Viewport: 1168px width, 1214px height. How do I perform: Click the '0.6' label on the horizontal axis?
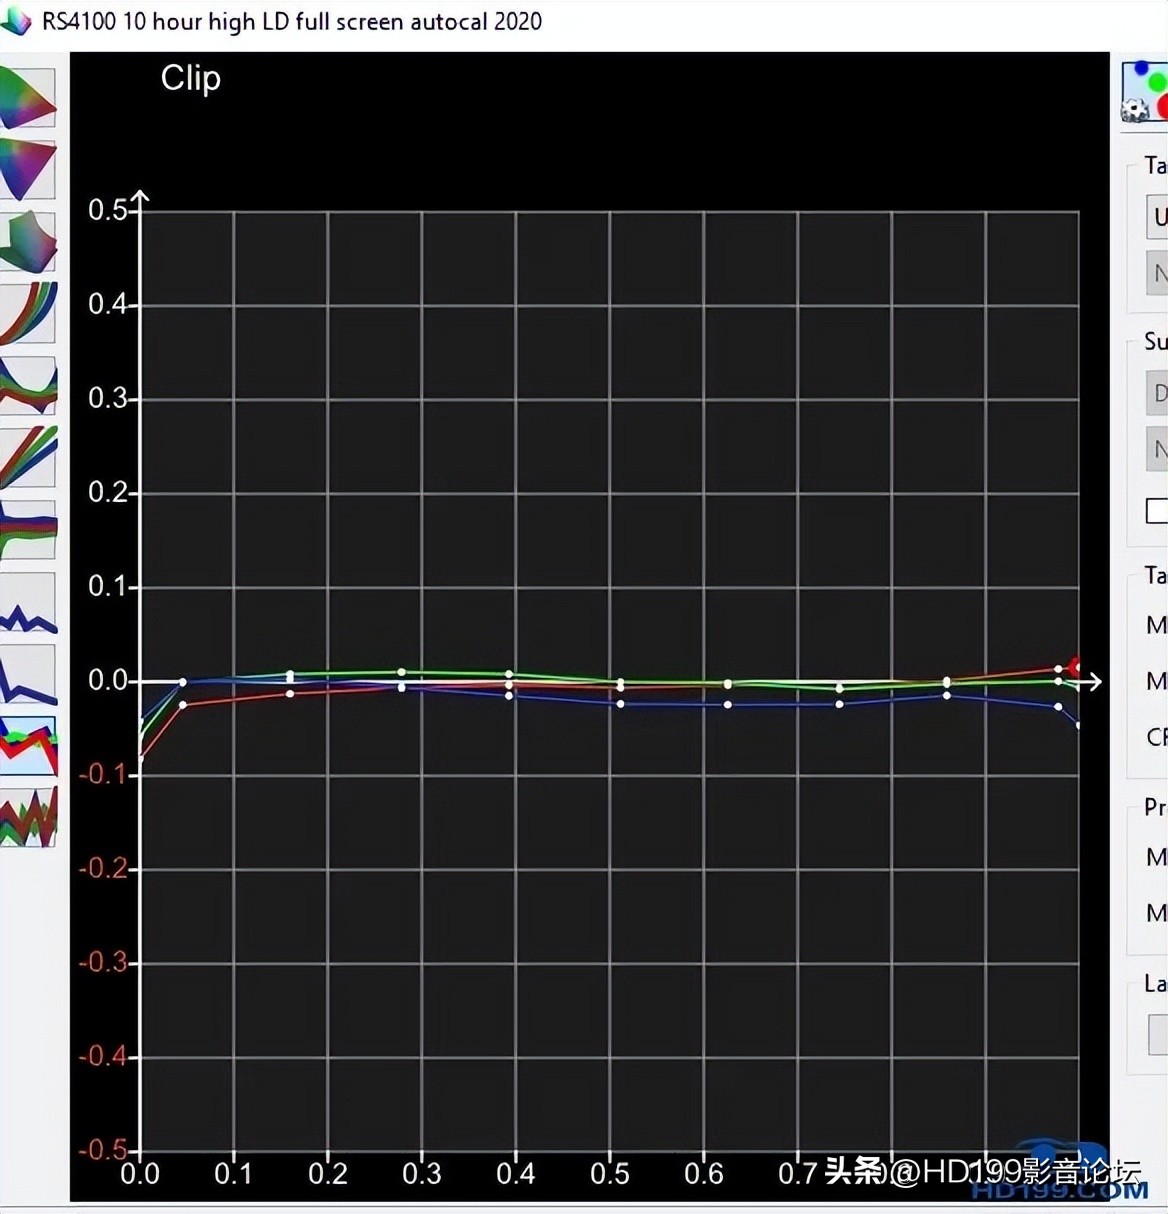point(703,1173)
